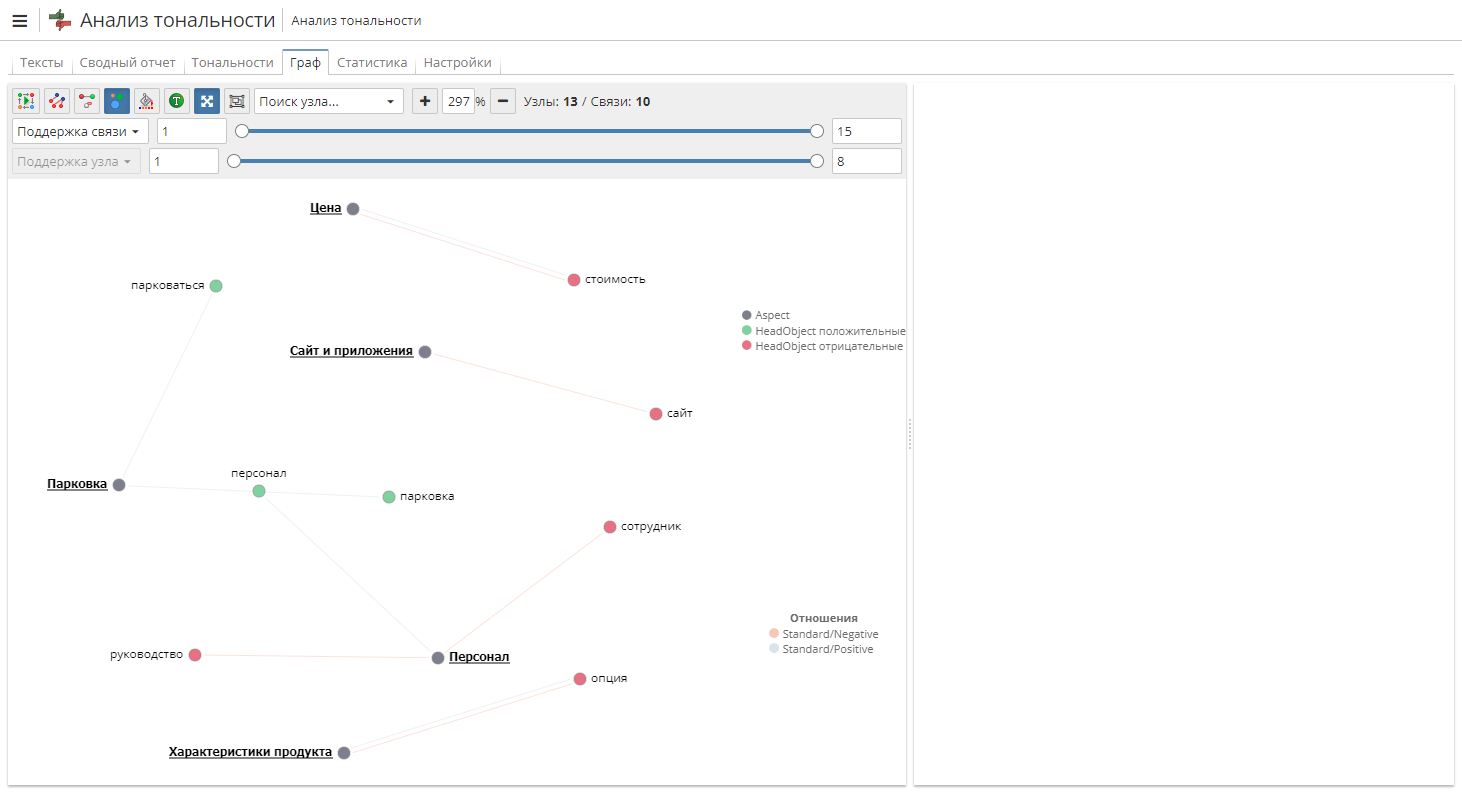Select the стоимость red node

click(x=574, y=280)
